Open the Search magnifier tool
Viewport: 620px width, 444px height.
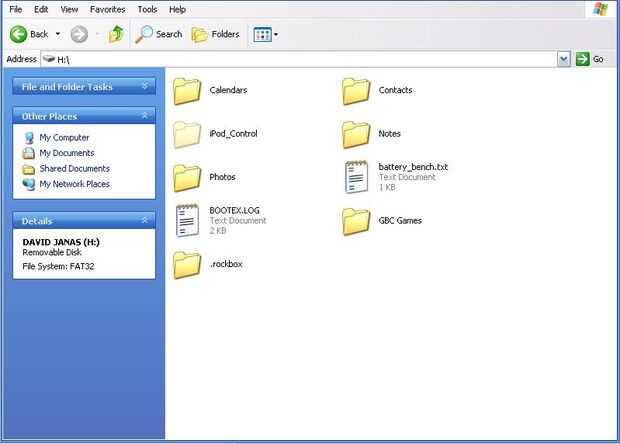pyautogui.click(x=159, y=34)
